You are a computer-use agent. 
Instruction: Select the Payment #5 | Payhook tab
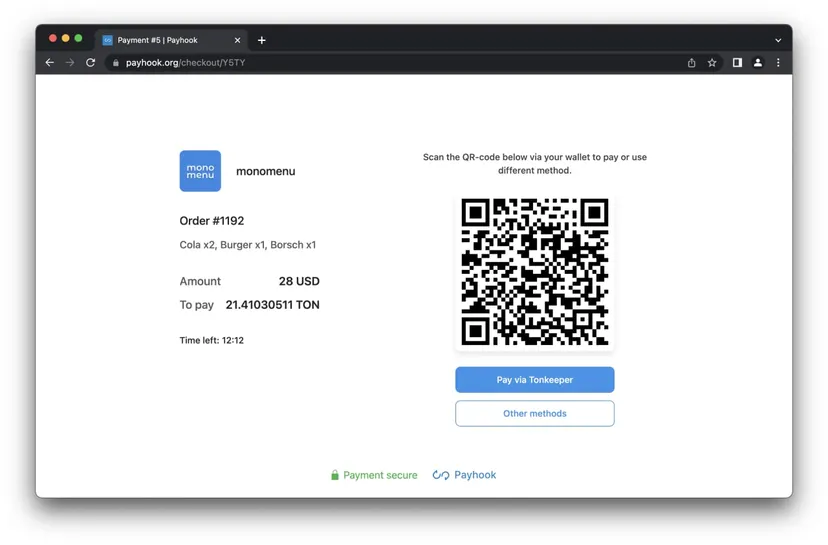pos(171,40)
